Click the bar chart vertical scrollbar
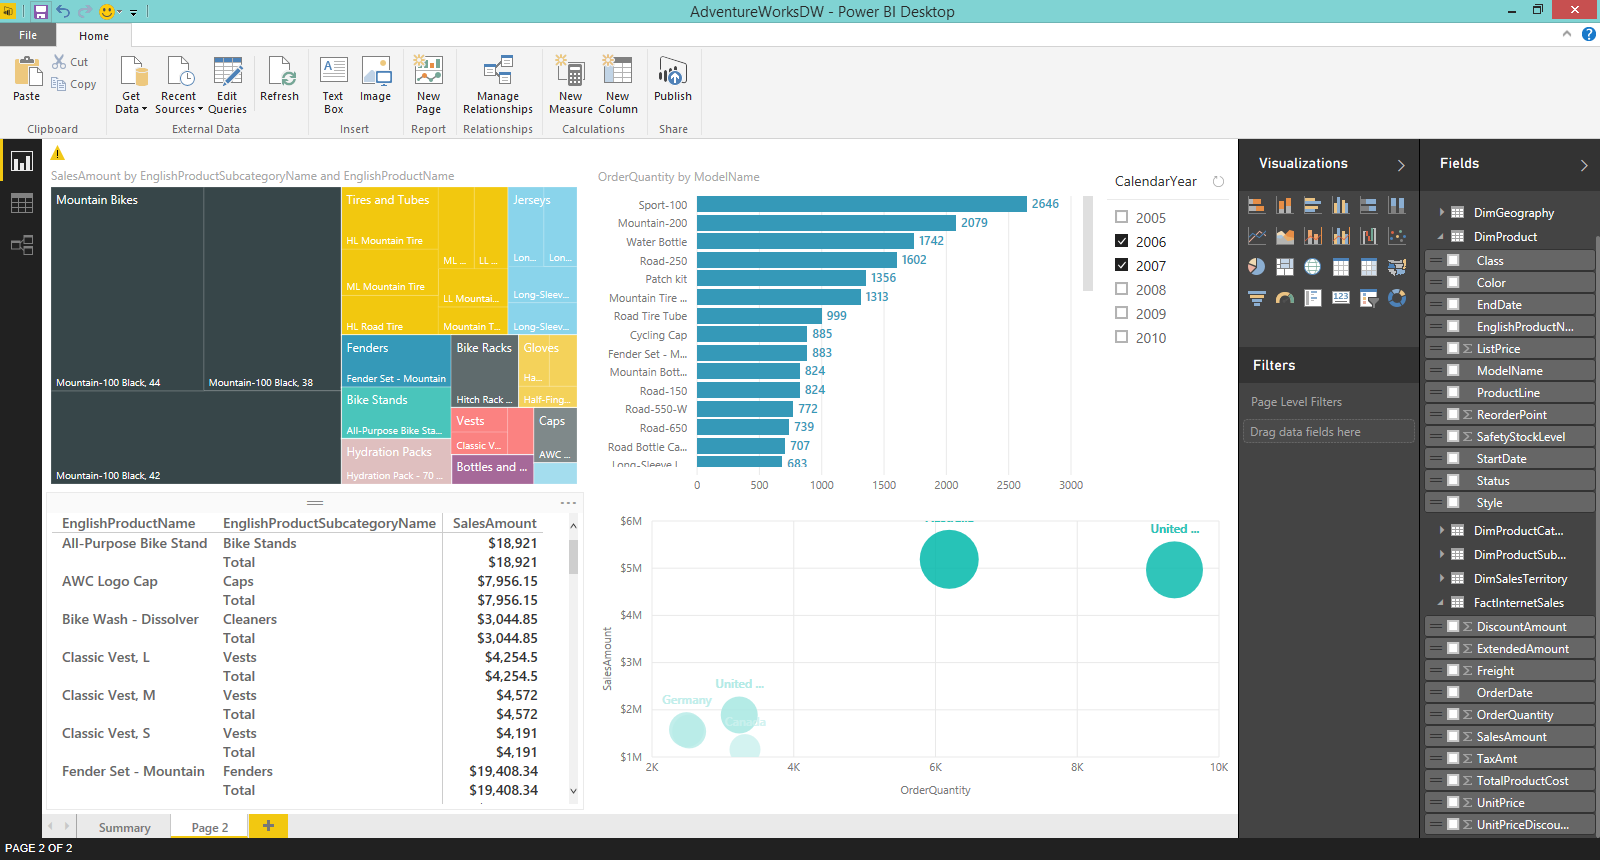The image size is (1600, 860). coord(1088,245)
